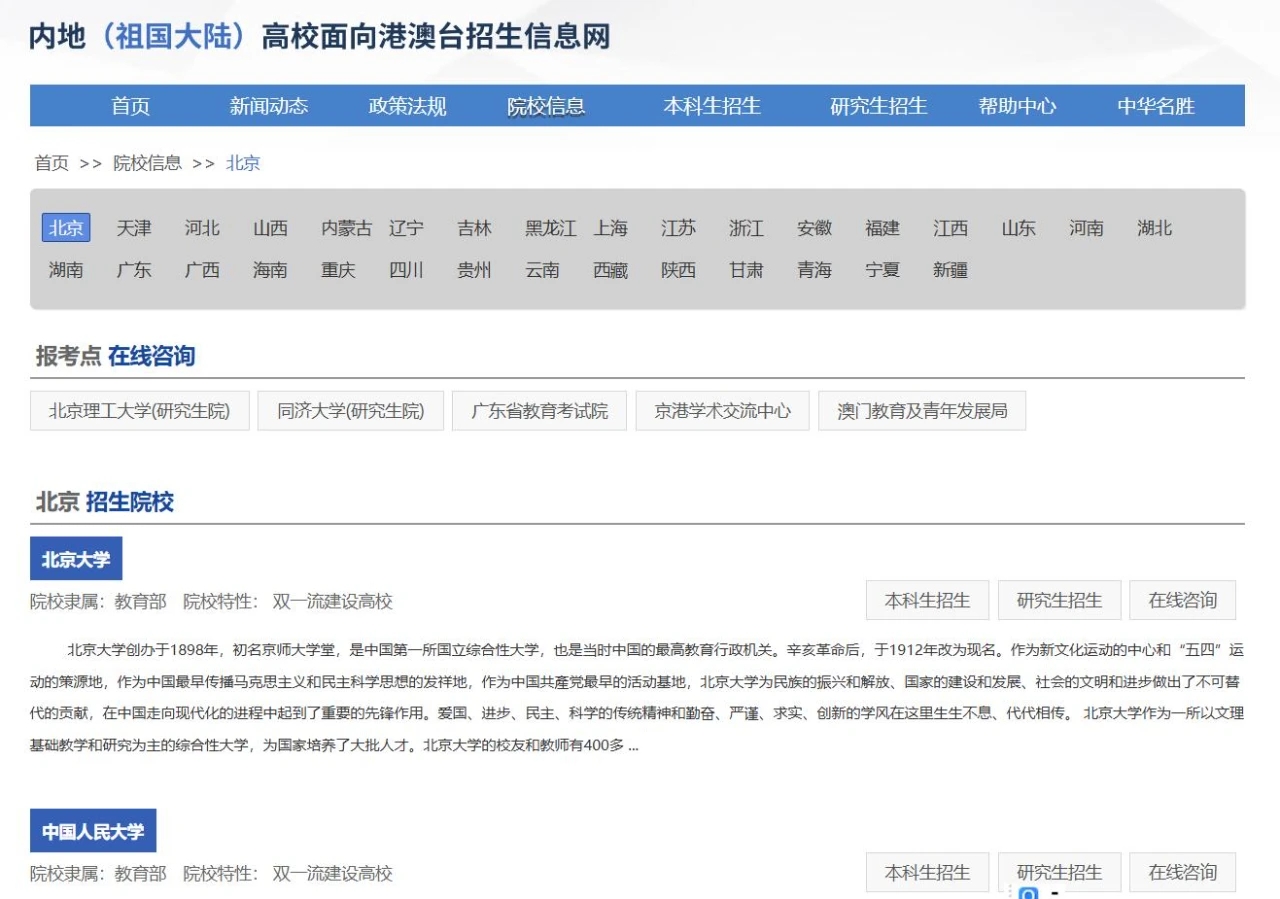This screenshot has height=899, width=1280.
Task: Pick 山西 from the province list
Action: pyautogui.click(x=270, y=228)
